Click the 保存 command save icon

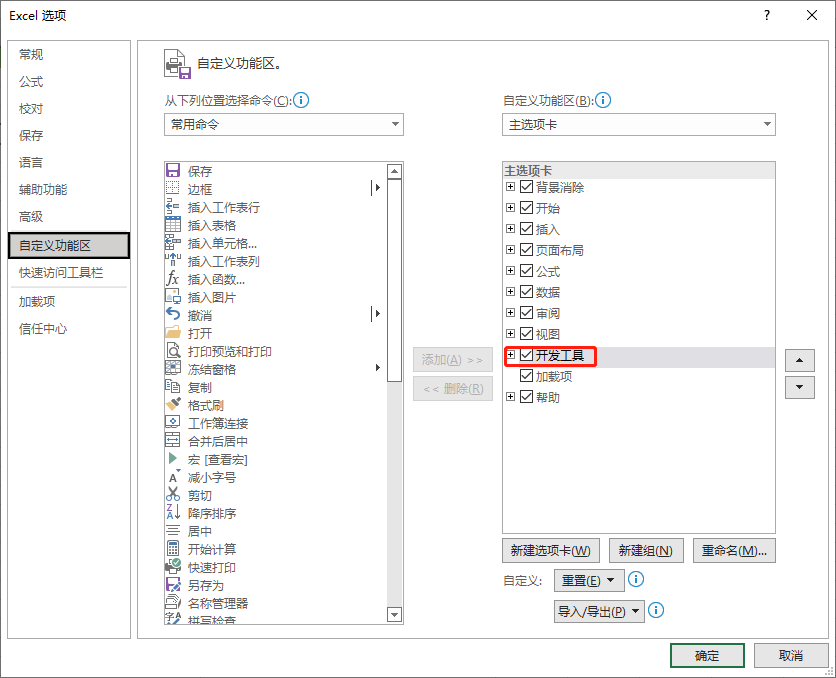(x=173, y=171)
